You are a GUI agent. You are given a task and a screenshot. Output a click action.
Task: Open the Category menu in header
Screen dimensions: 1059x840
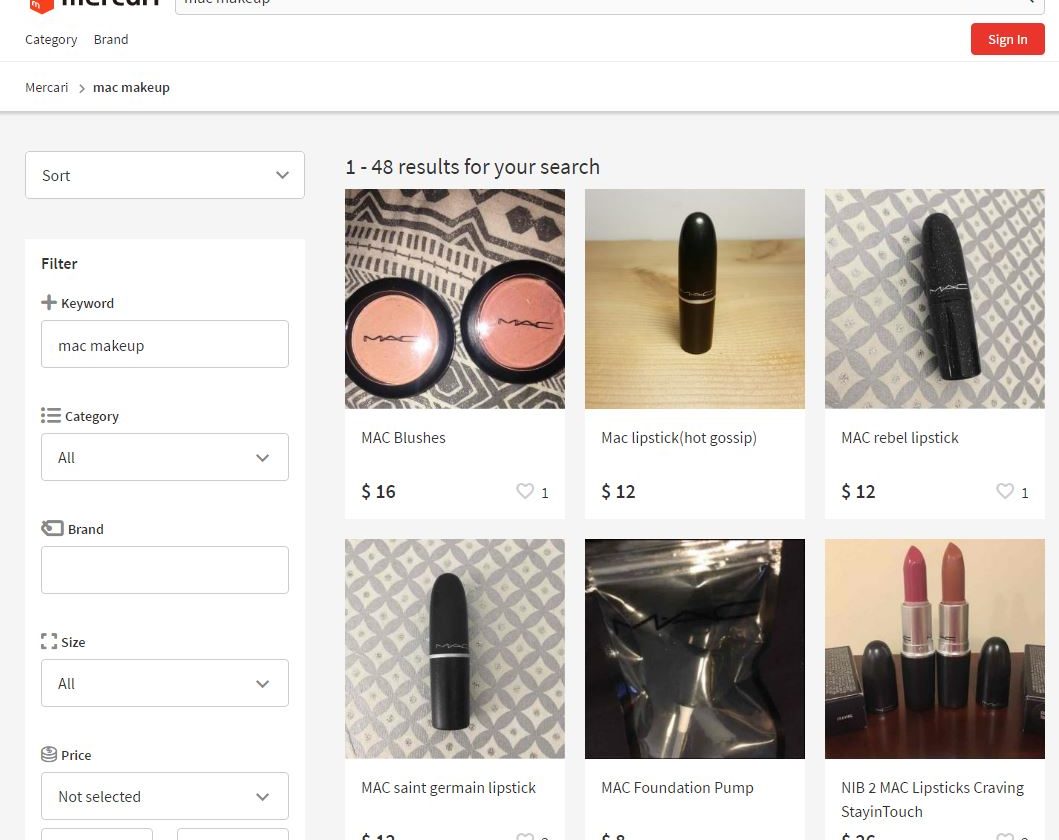pyautogui.click(x=51, y=40)
